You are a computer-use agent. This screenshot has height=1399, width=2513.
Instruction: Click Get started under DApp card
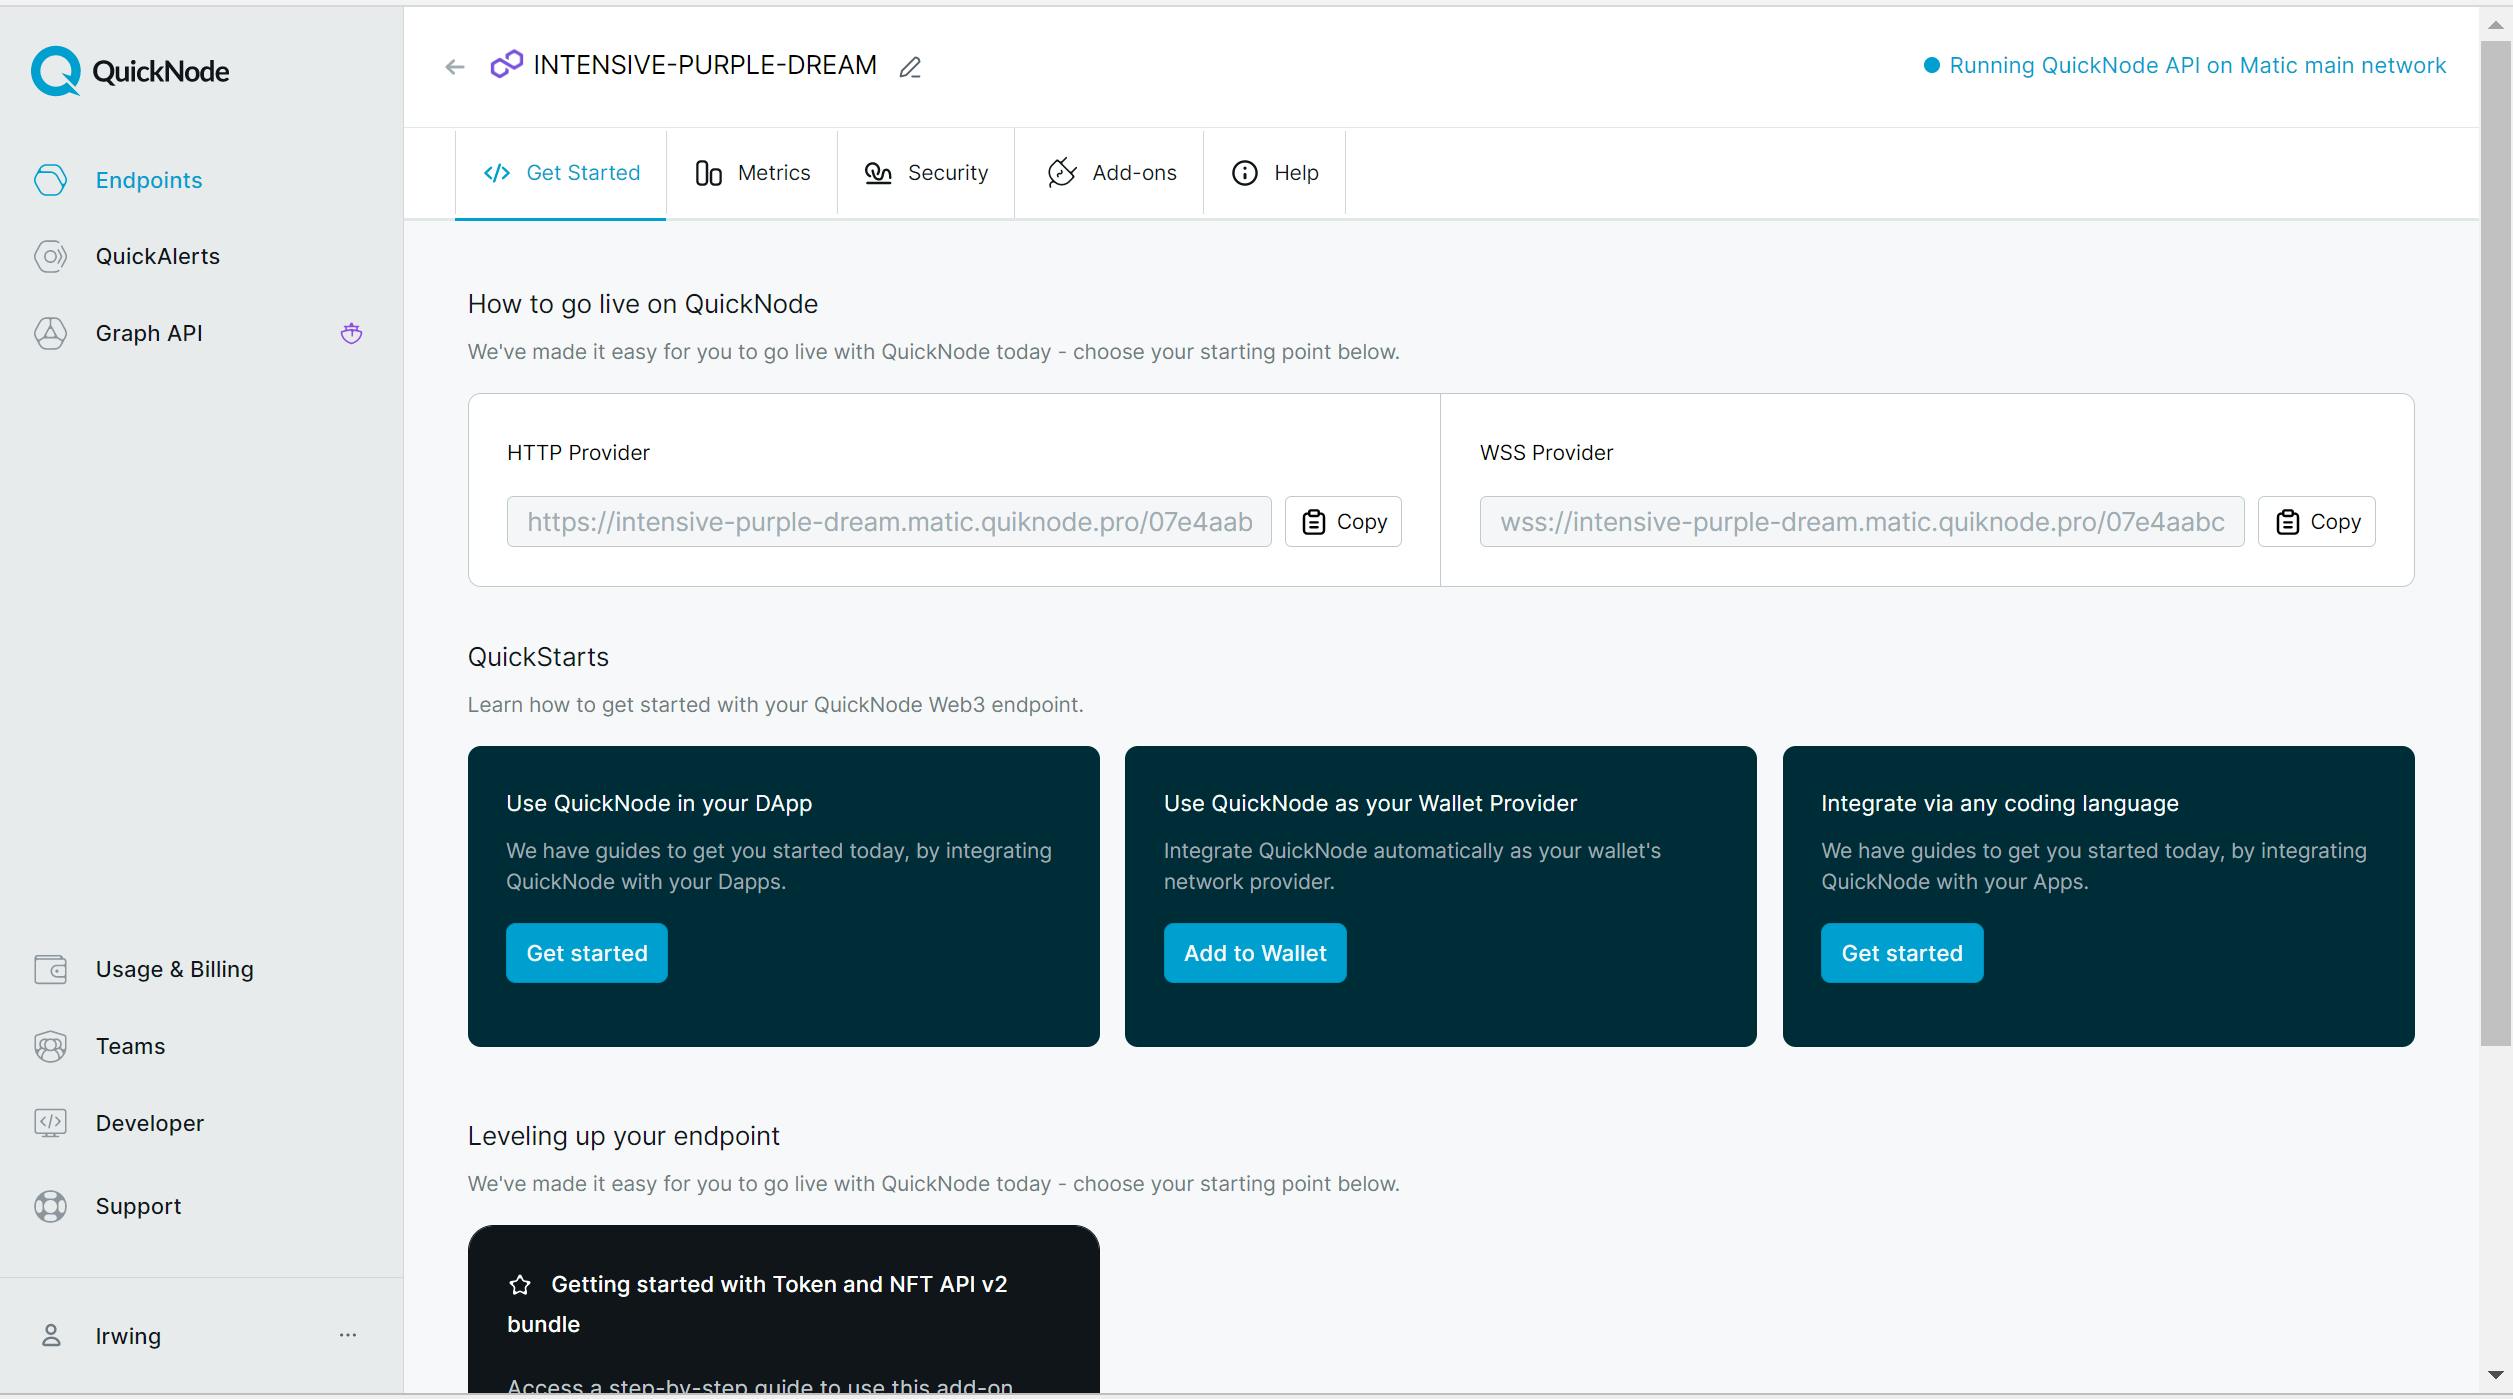coord(587,953)
